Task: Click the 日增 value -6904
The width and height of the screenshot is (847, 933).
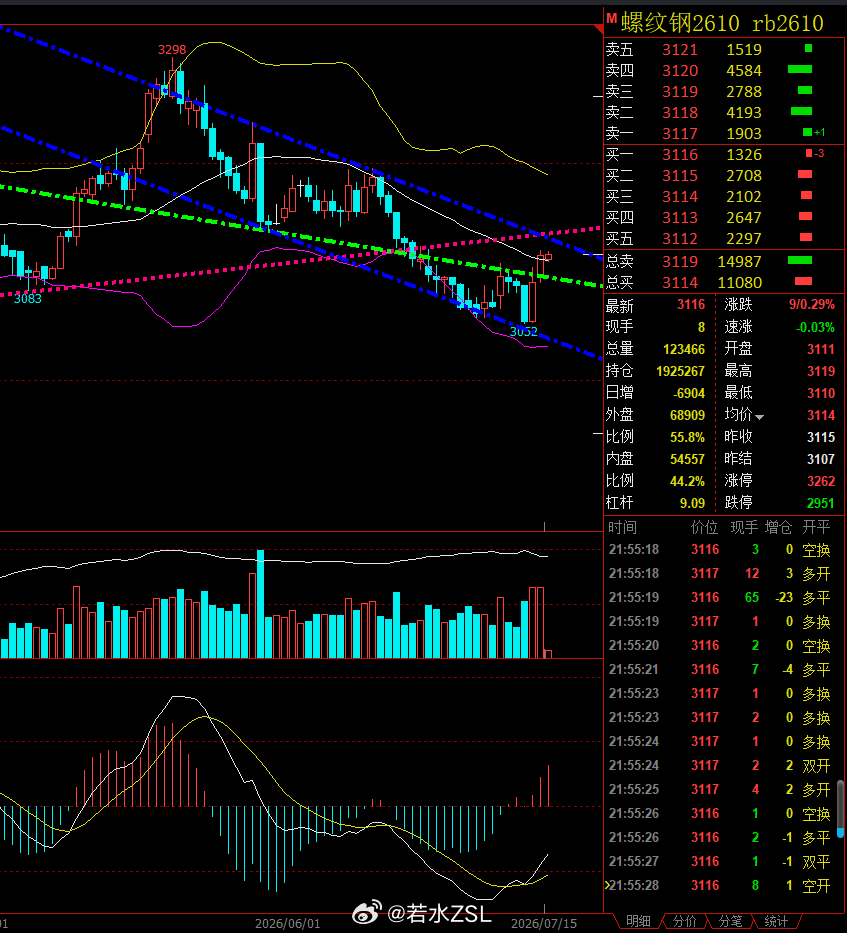Action: click(x=689, y=393)
